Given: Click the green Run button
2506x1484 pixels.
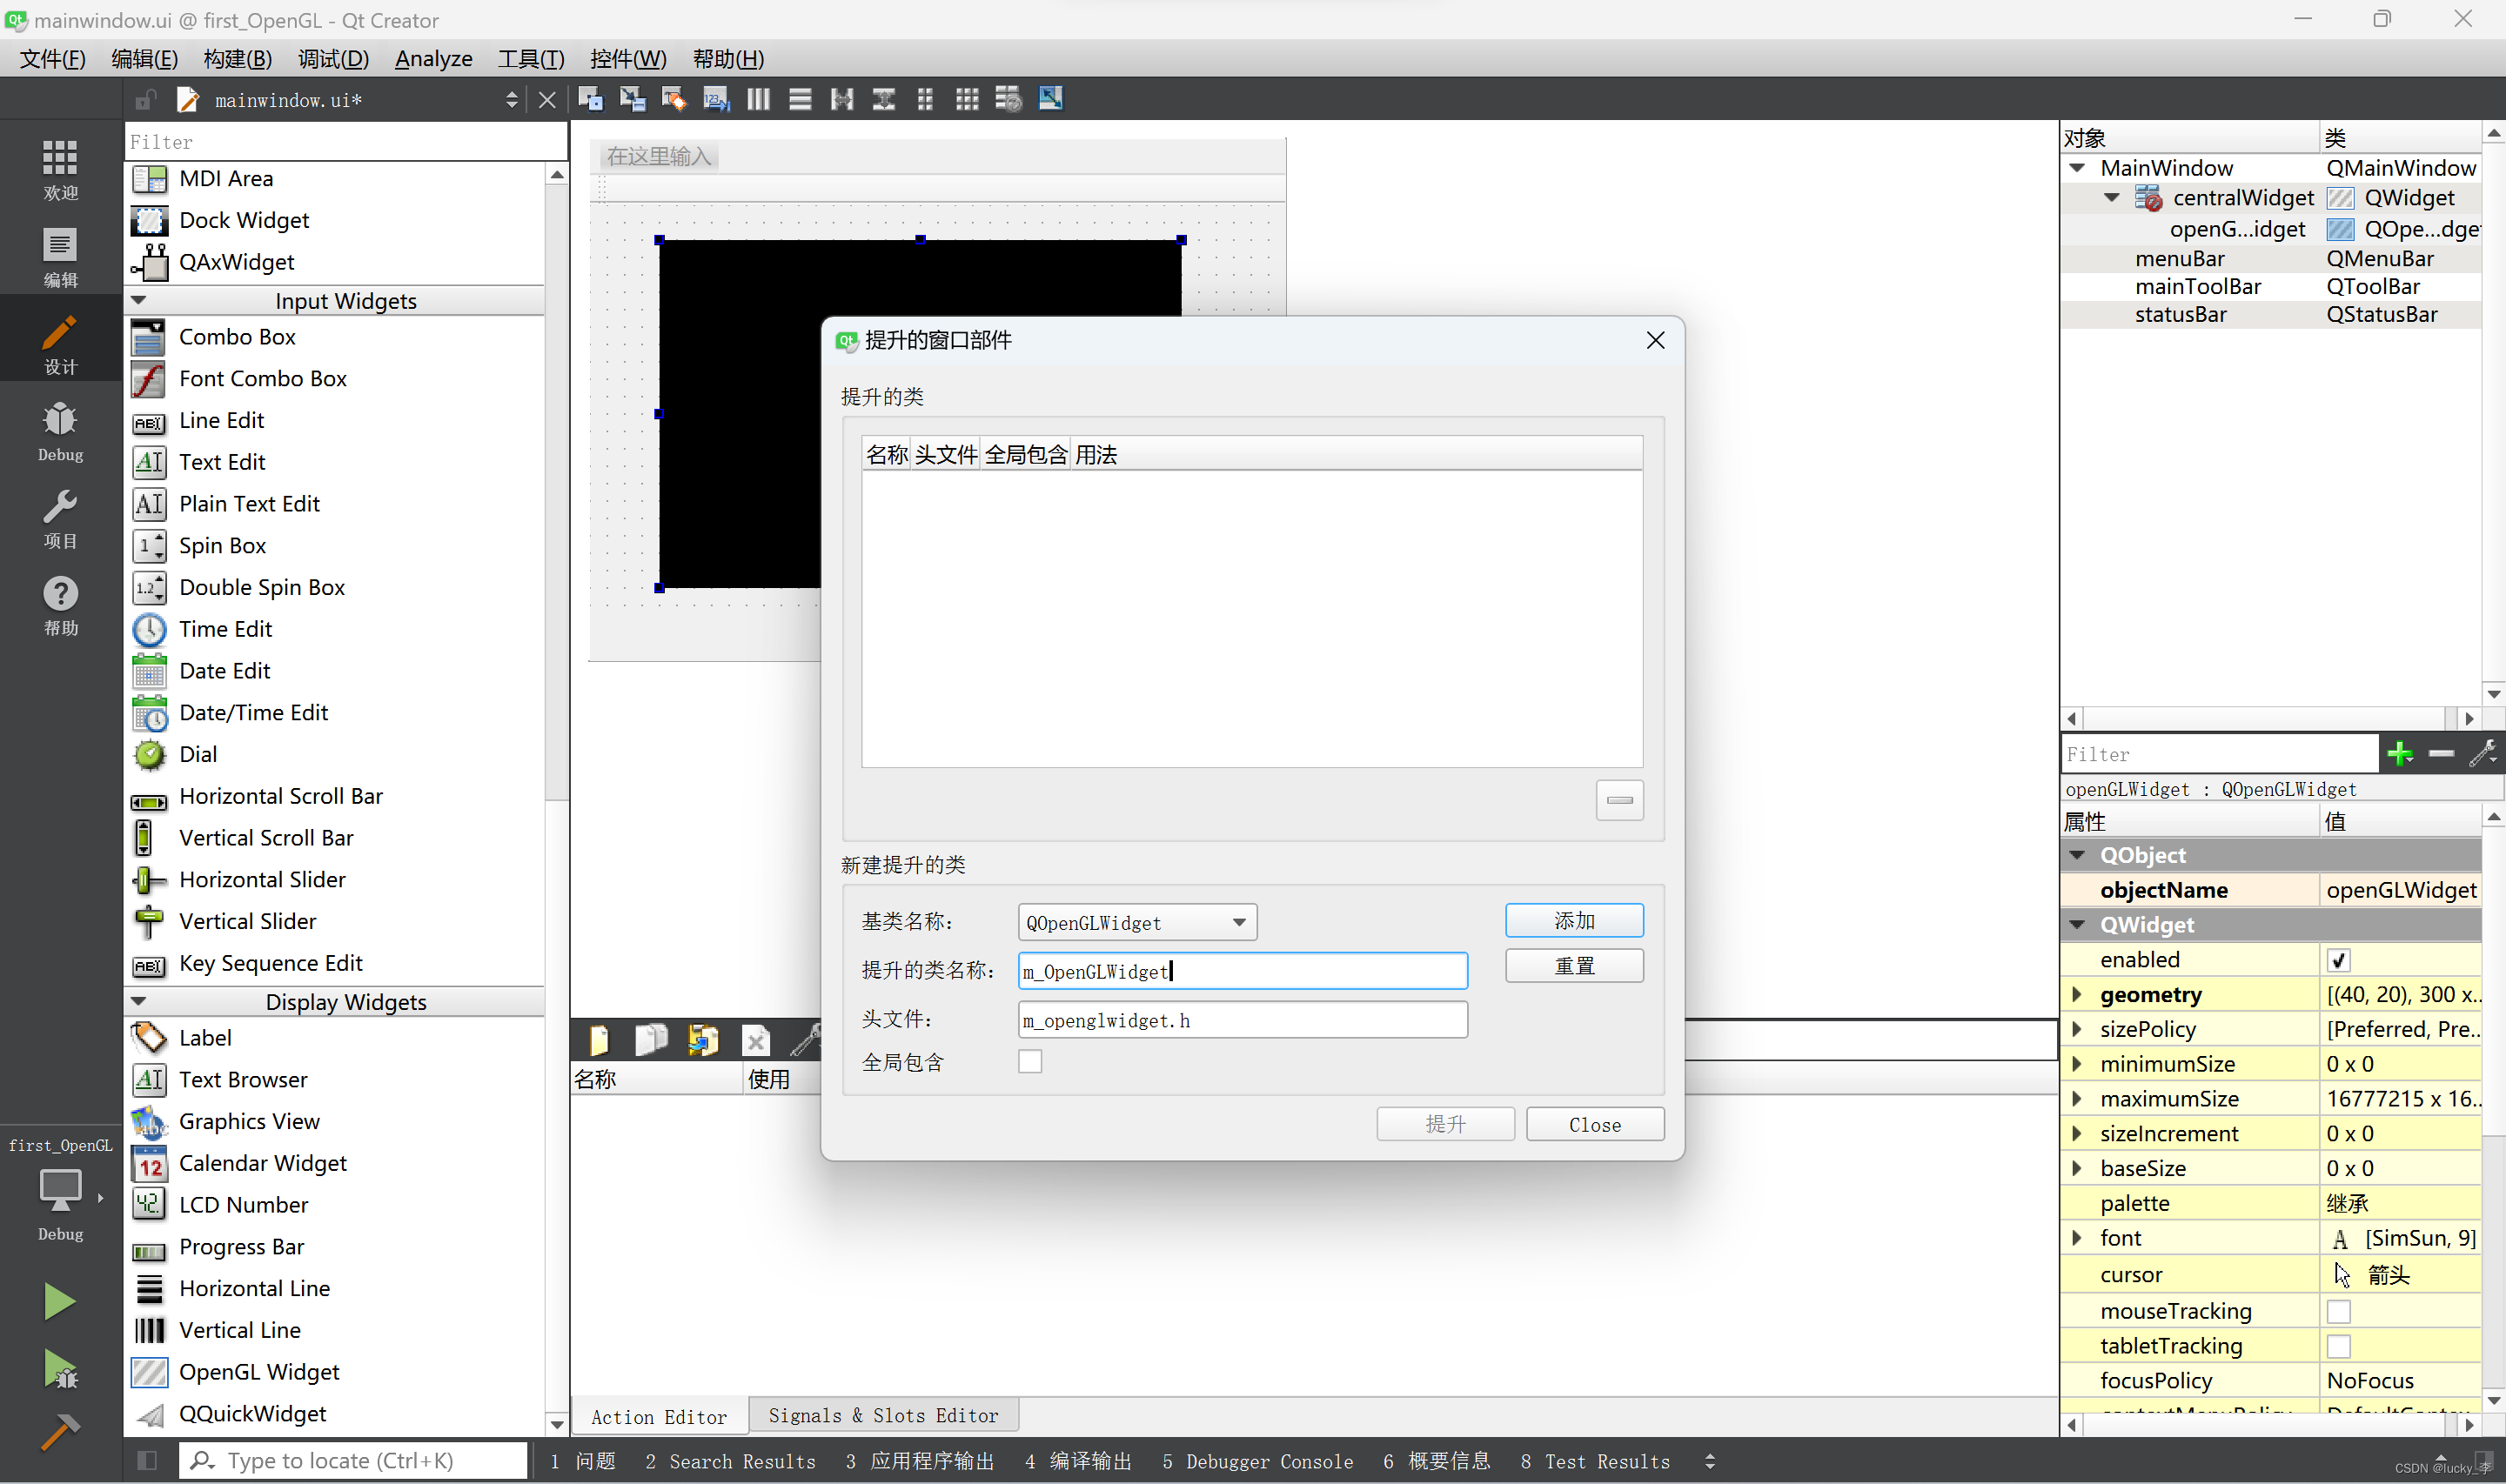Looking at the screenshot, I should point(59,1301).
